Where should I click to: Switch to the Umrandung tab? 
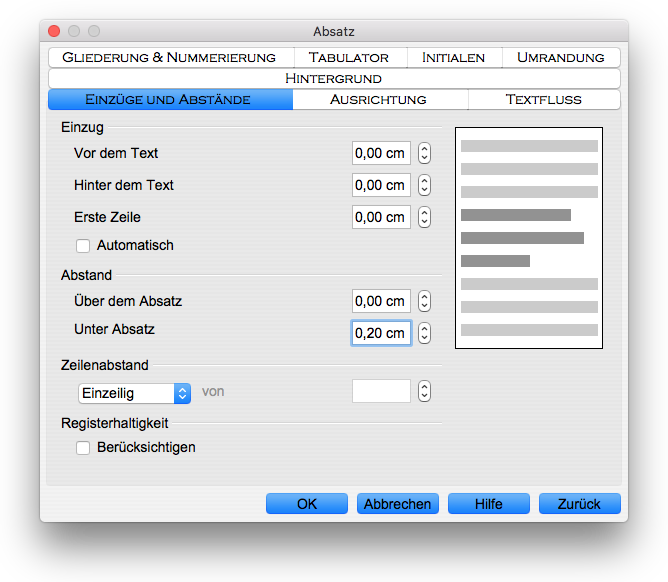click(561, 58)
